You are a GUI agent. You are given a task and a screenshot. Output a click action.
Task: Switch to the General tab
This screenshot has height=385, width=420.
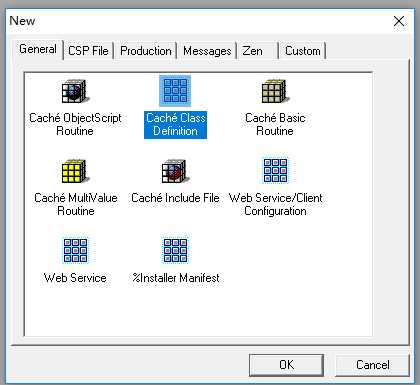point(38,49)
